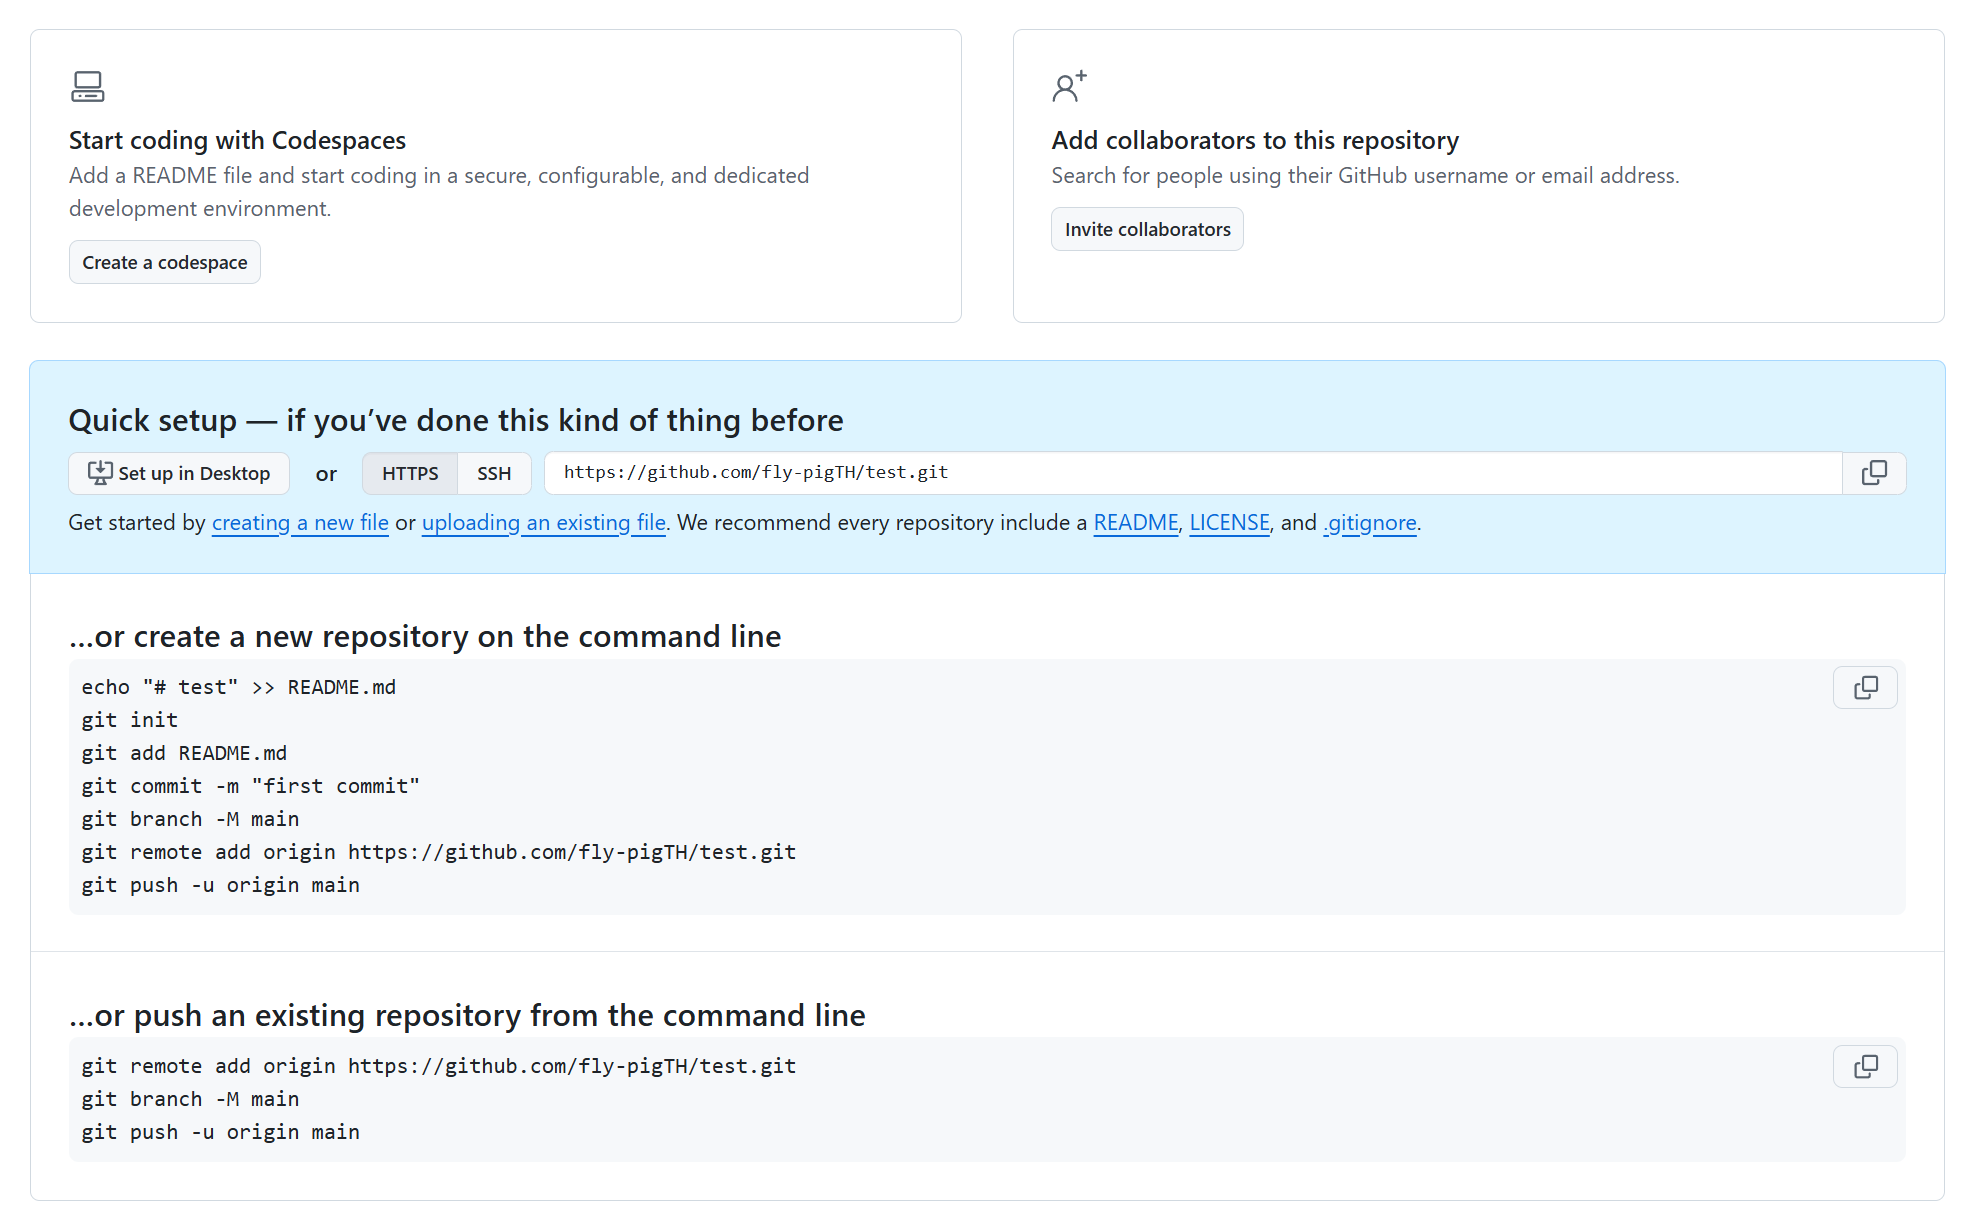
Task: Click the git remote add origin line under push existing
Action: (x=439, y=1067)
